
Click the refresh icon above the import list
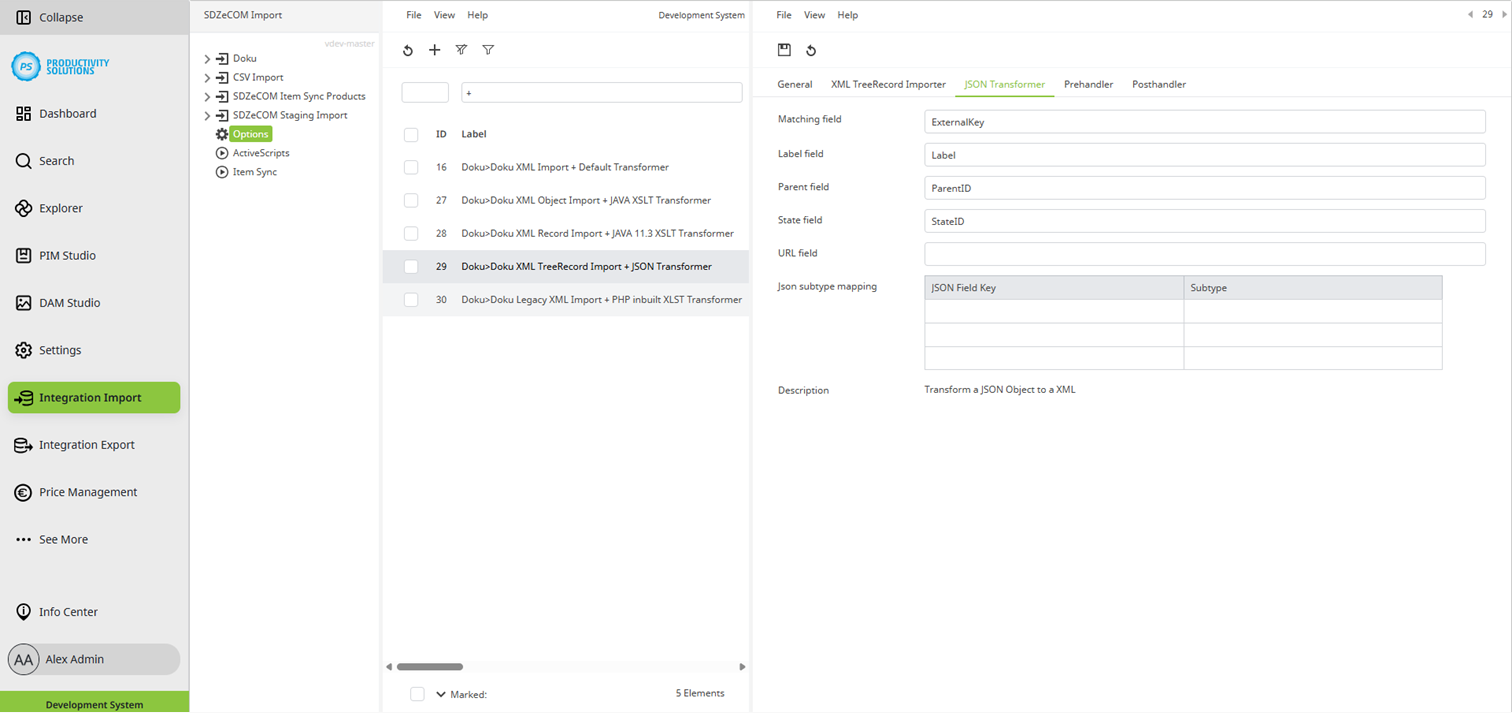(x=407, y=50)
